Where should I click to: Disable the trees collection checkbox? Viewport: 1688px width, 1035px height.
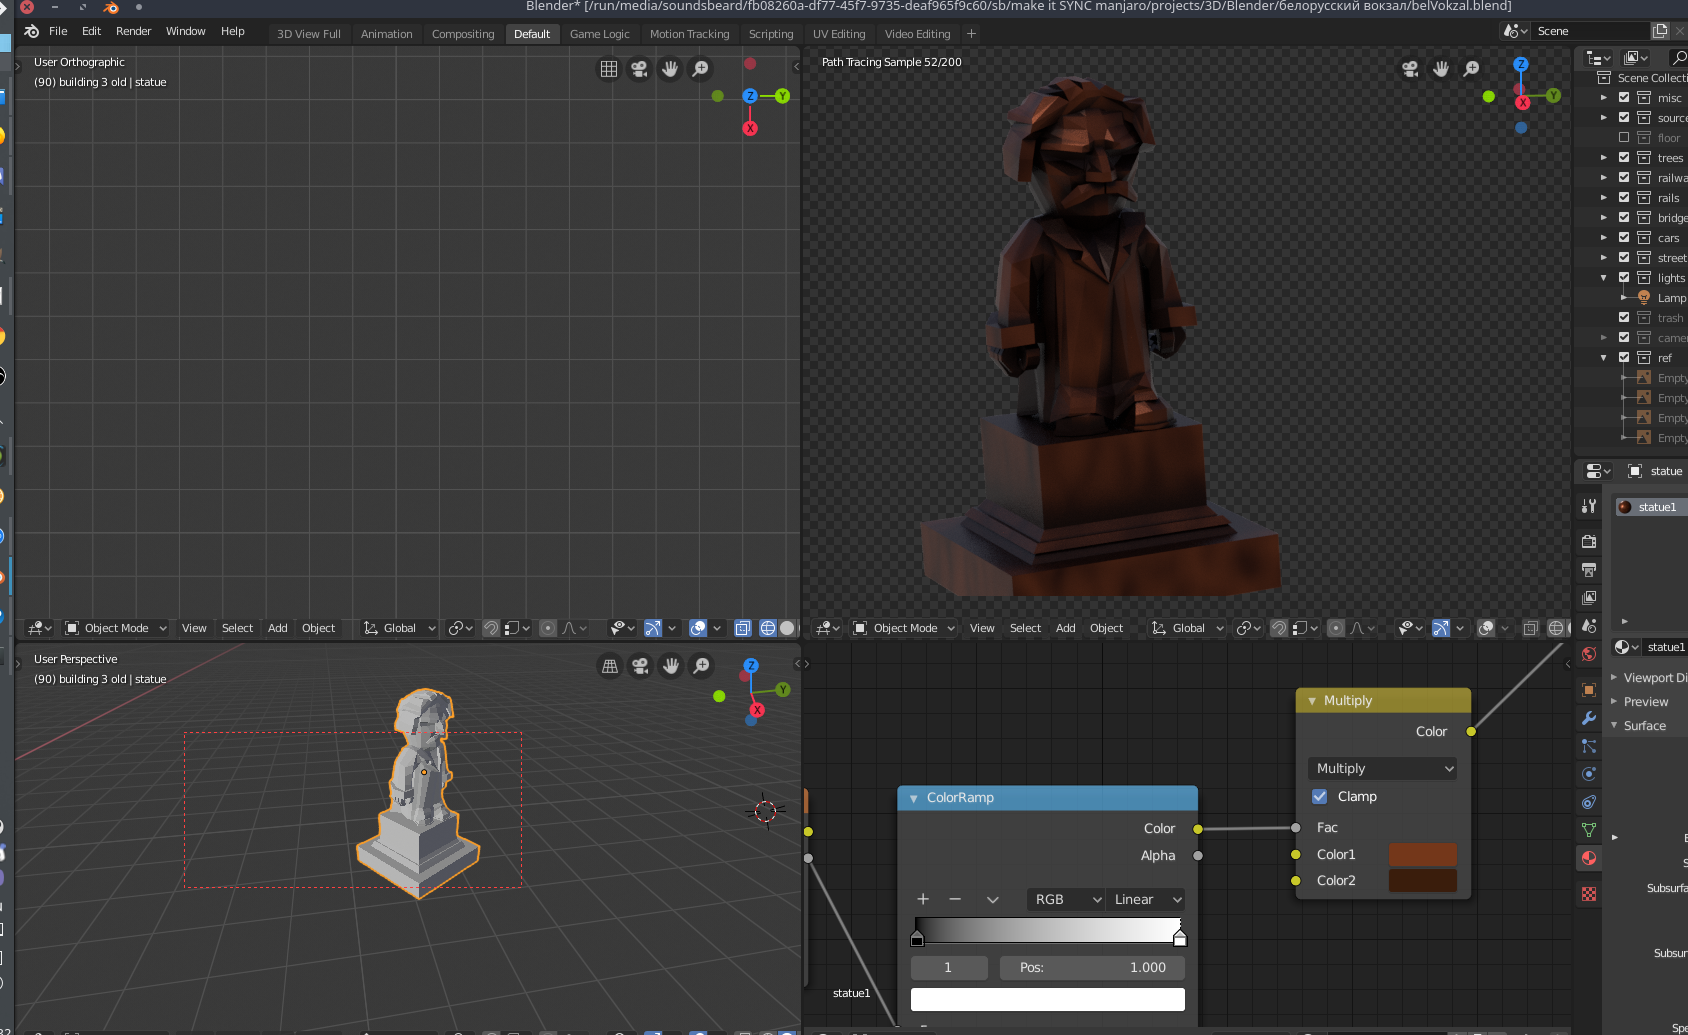click(1624, 158)
